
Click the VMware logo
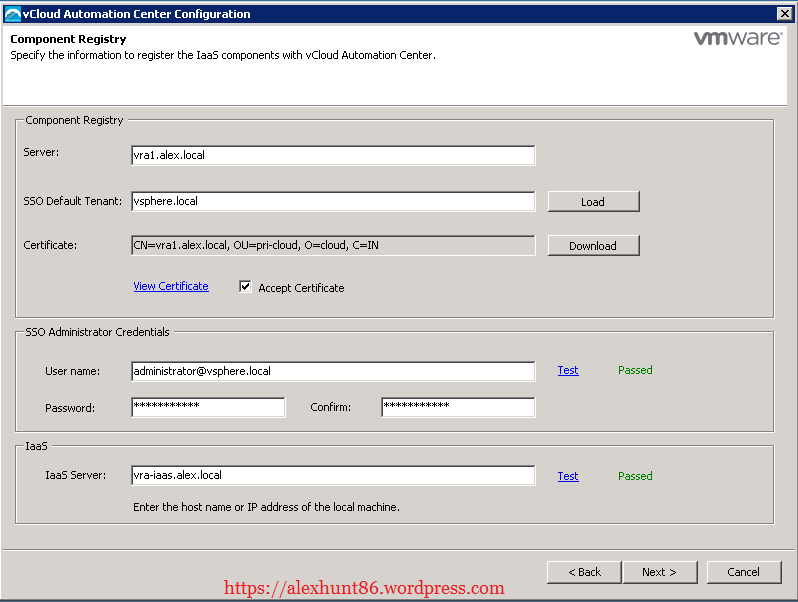(737, 39)
